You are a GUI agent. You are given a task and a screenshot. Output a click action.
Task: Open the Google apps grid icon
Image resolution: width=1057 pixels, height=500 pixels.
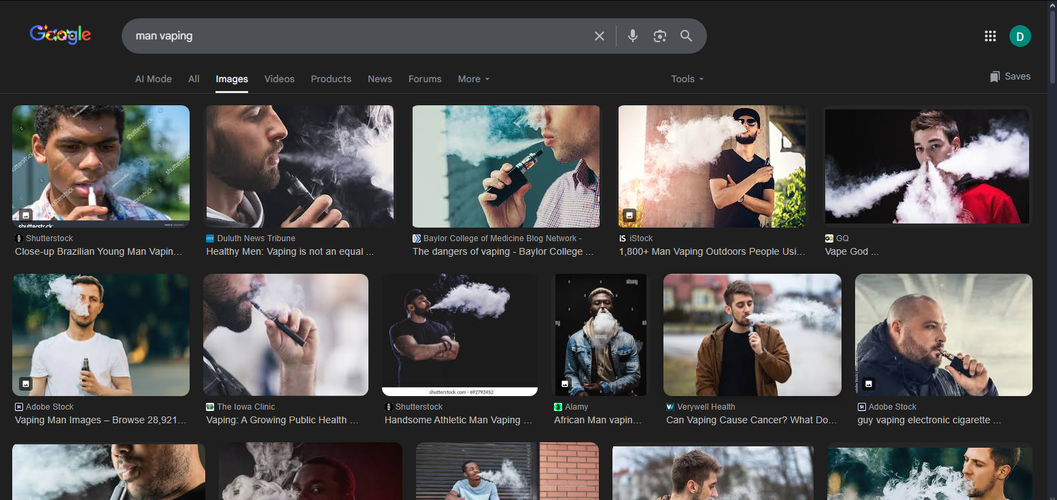990,36
